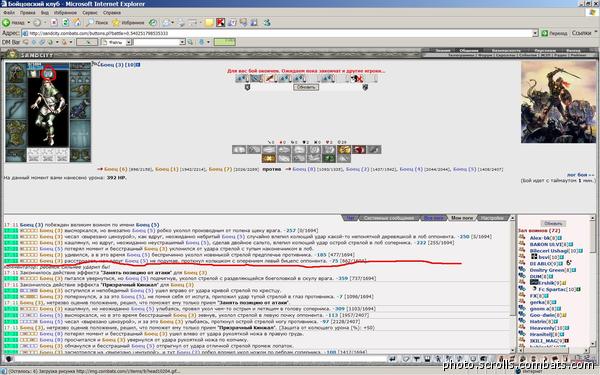The image size is (600, 375).
Task: Open player Alex-bk in warriors list
Action: click(540, 238)
